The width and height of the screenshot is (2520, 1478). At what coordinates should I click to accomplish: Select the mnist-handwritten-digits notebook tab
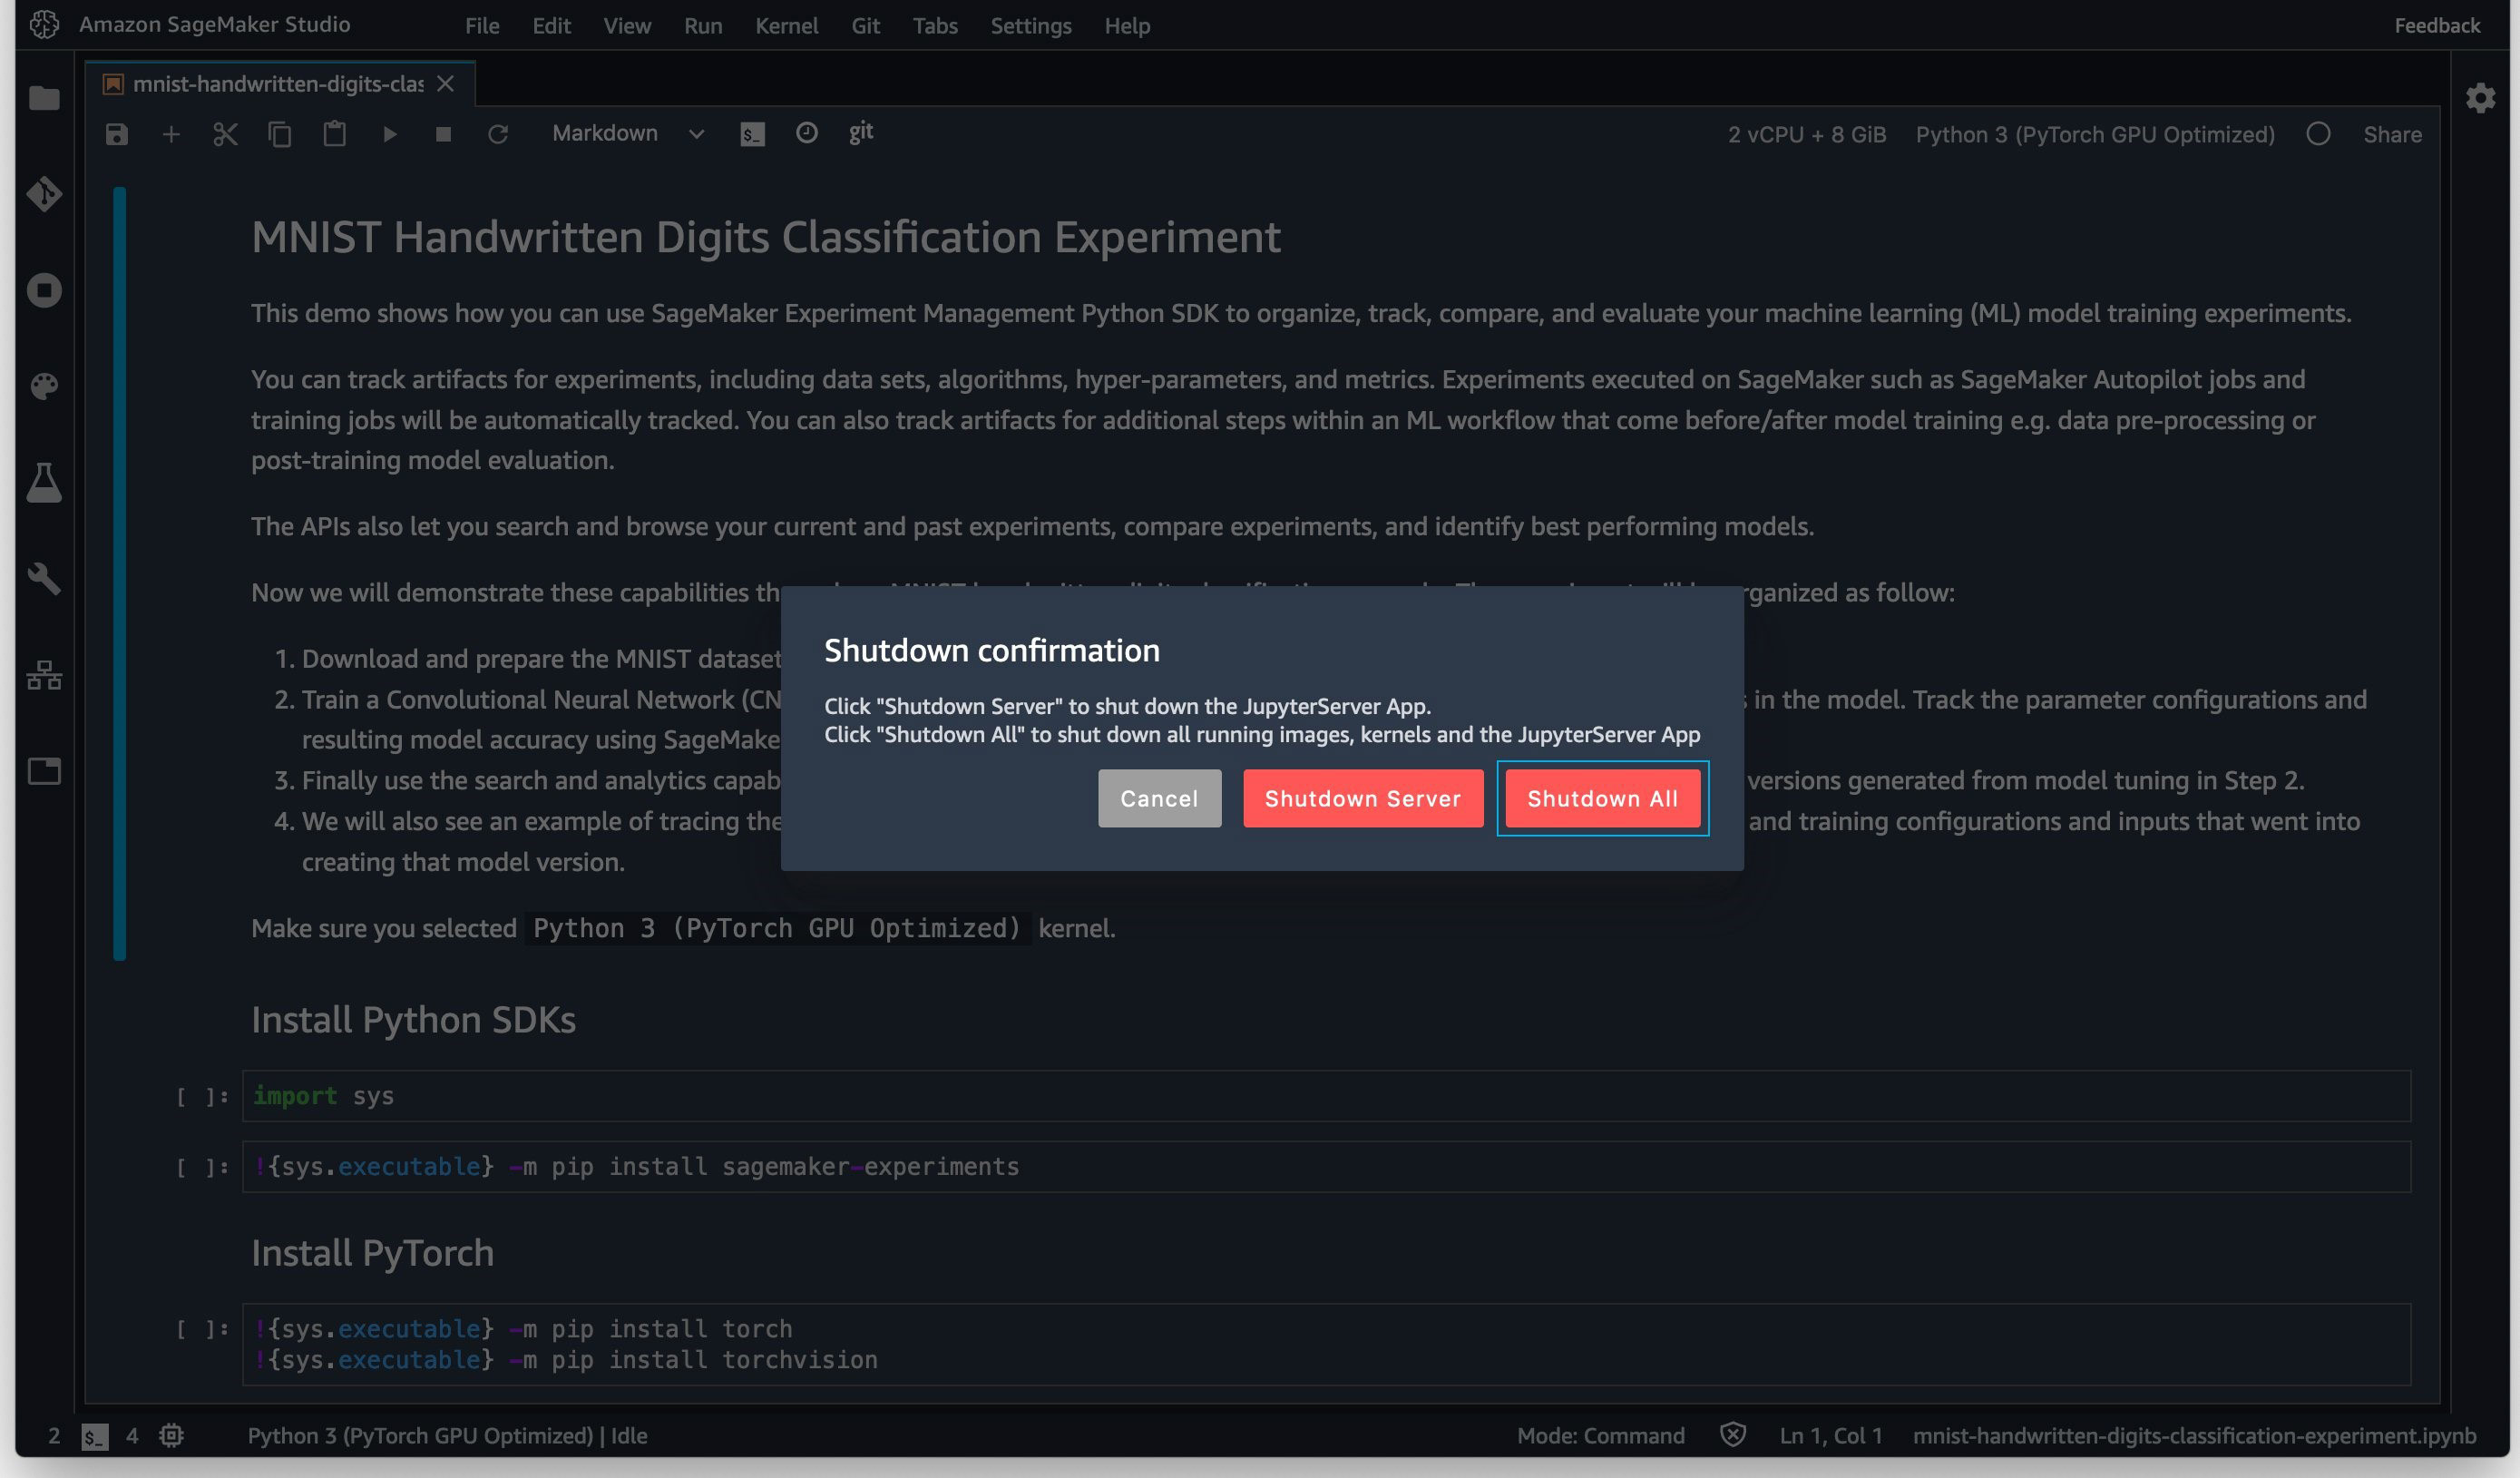[x=277, y=84]
